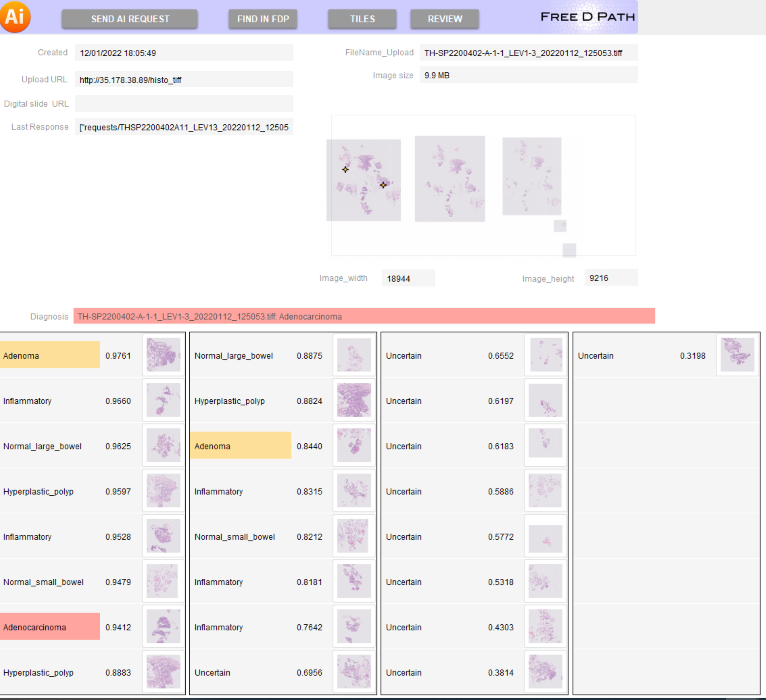
Task: Select the Last Response text field
Action: click(184, 127)
